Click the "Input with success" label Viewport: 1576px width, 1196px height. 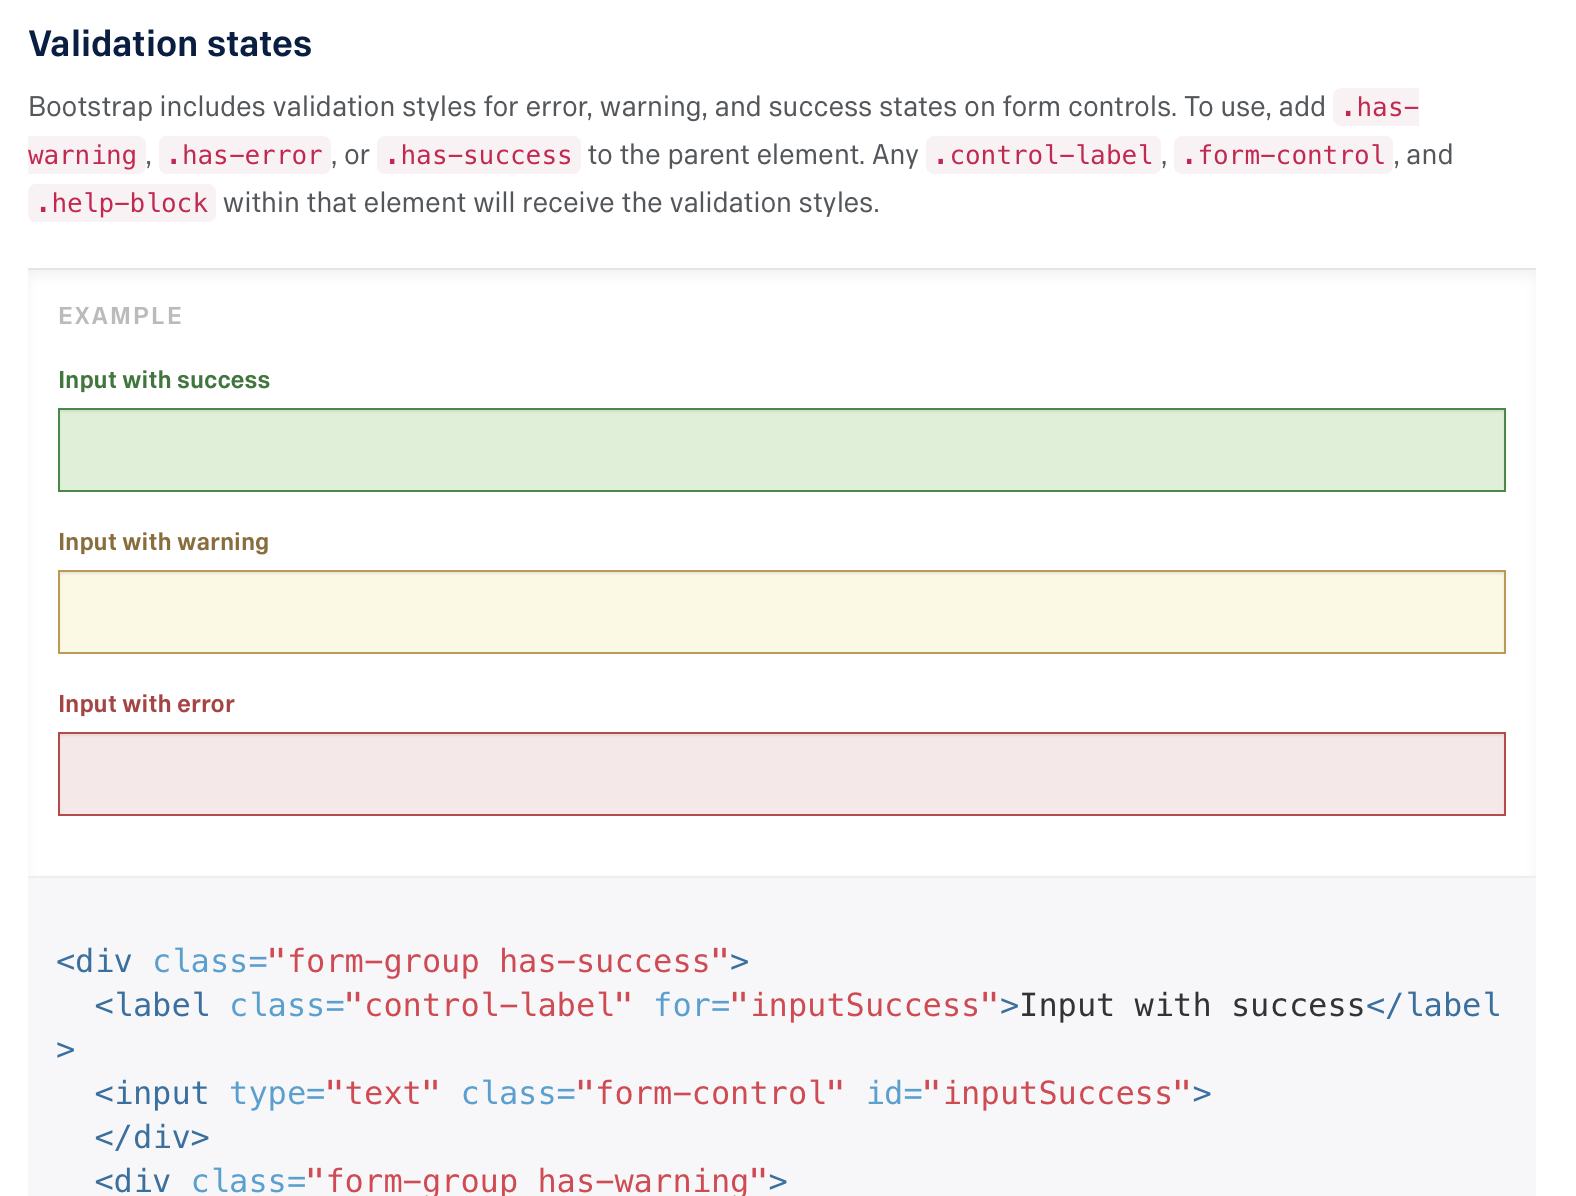(164, 380)
